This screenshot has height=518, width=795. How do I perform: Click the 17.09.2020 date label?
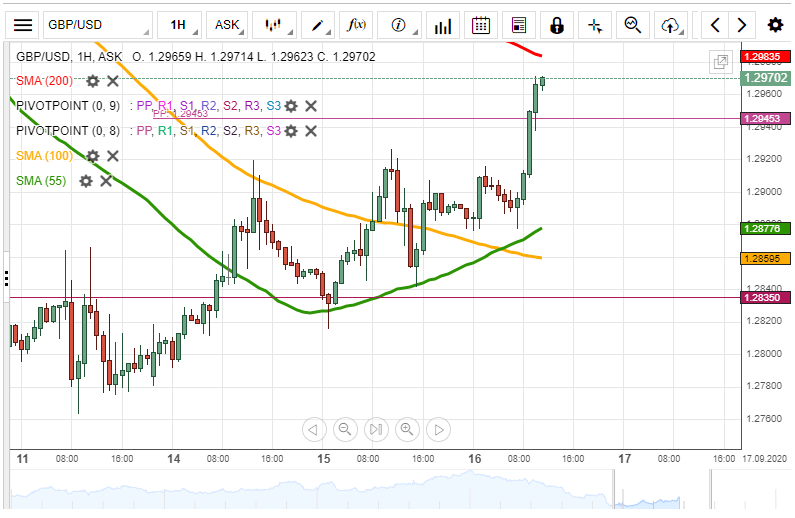[x=765, y=459]
